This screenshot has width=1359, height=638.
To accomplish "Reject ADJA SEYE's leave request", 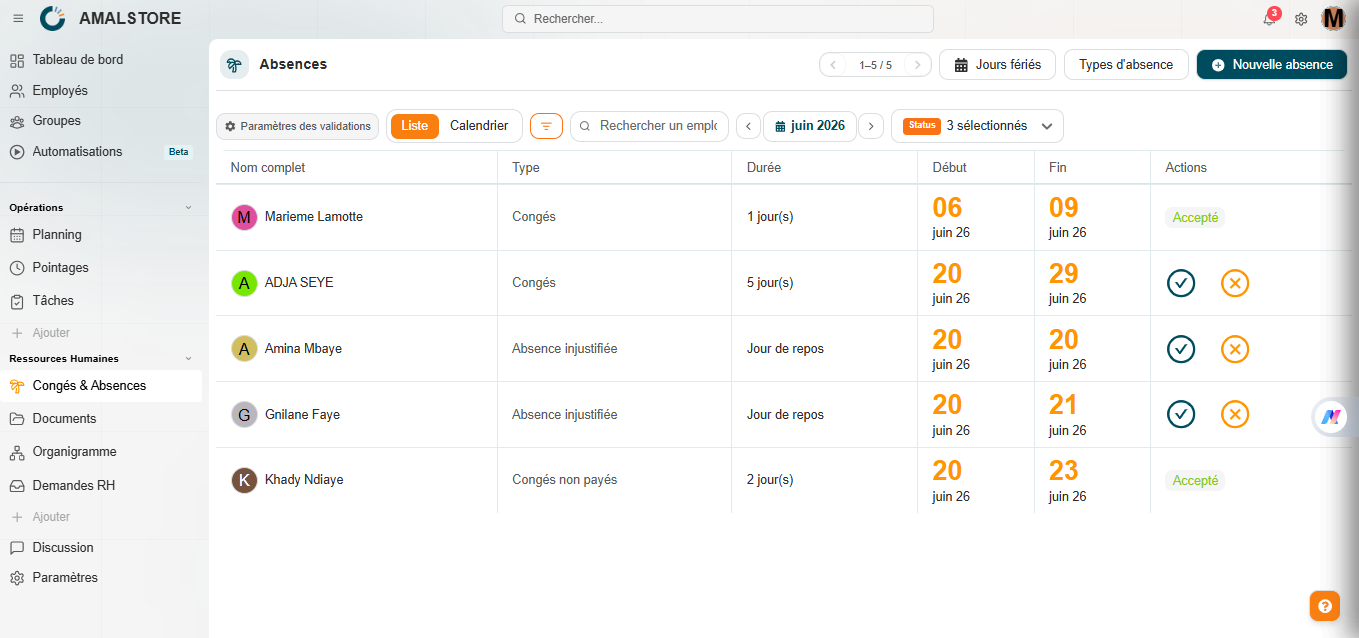I will pyautogui.click(x=1235, y=283).
